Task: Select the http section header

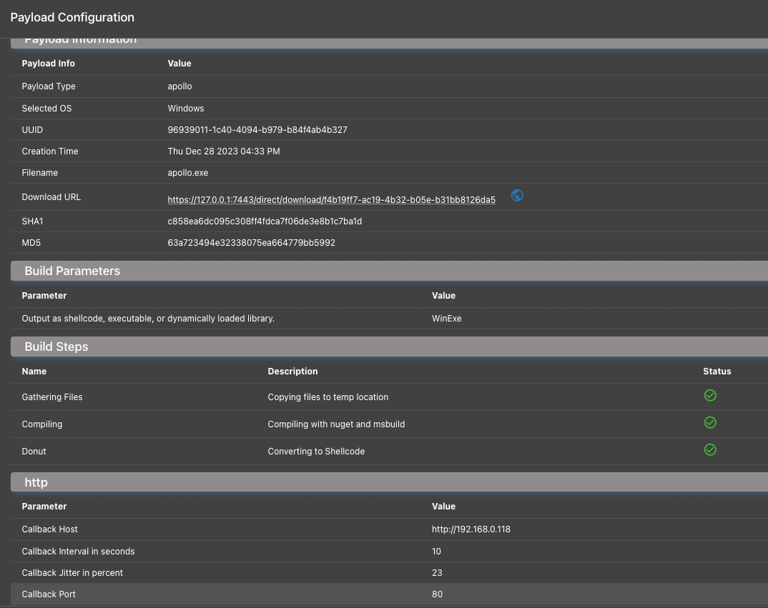Action: pyautogui.click(x=389, y=482)
